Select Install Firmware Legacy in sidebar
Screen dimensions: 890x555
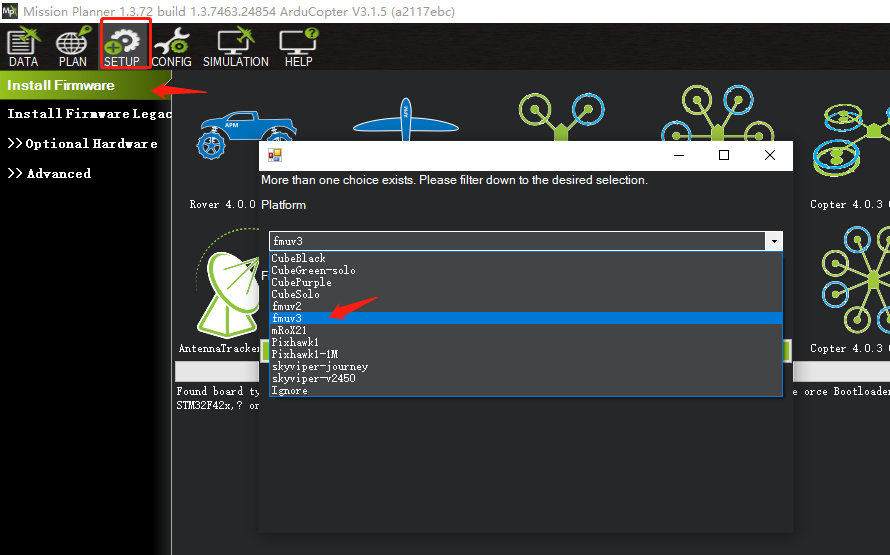[89, 114]
